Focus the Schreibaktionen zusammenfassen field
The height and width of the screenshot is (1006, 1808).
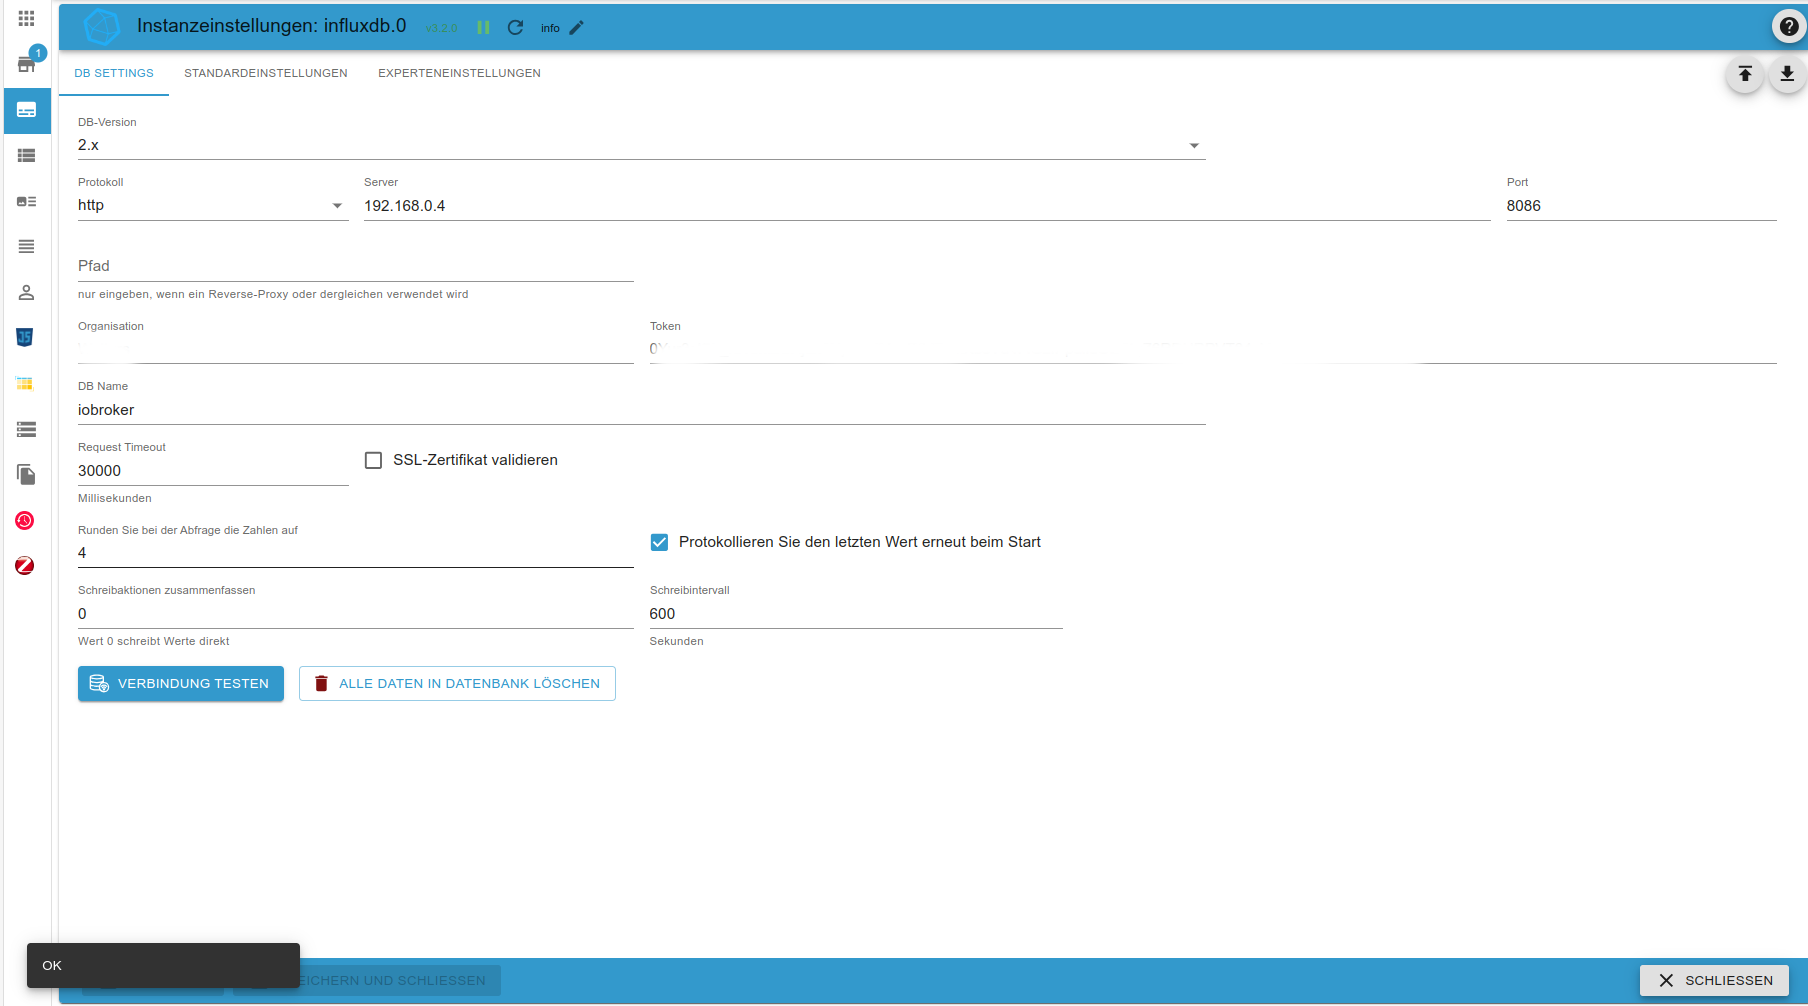tap(356, 614)
